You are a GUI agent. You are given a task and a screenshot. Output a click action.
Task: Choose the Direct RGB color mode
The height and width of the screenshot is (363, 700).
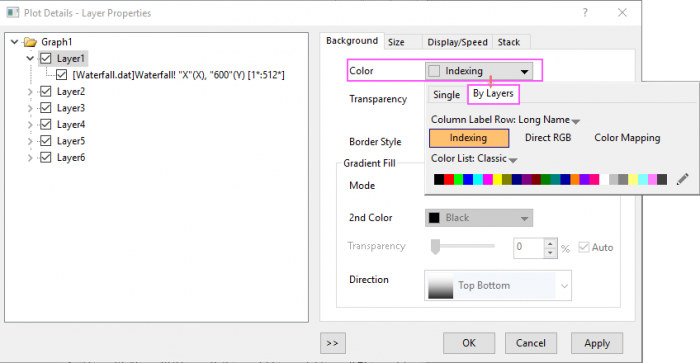548,138
